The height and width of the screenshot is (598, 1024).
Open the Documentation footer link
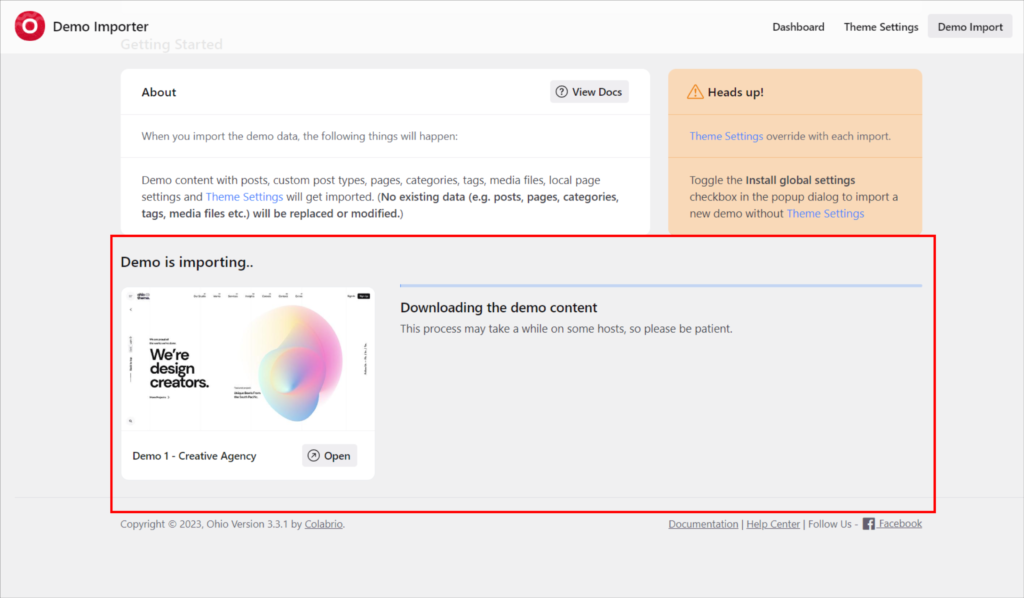pos(703,524)
